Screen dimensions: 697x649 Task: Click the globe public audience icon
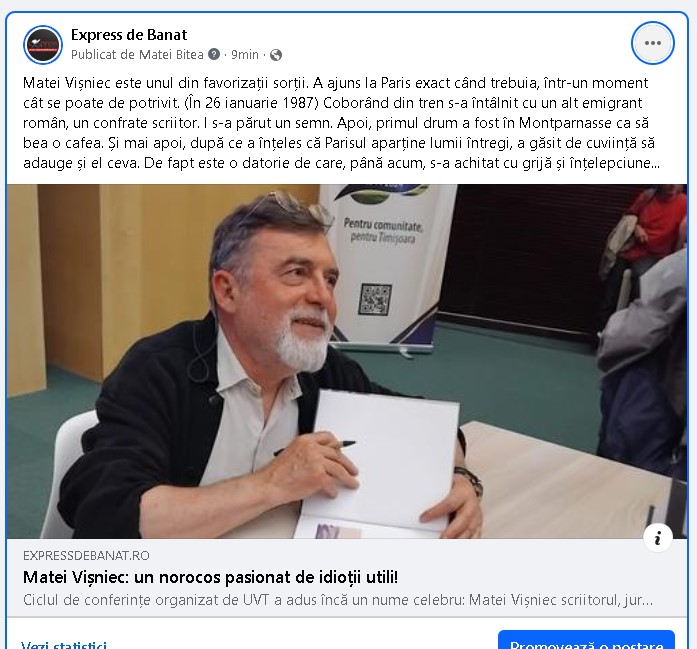click(276, 55)
